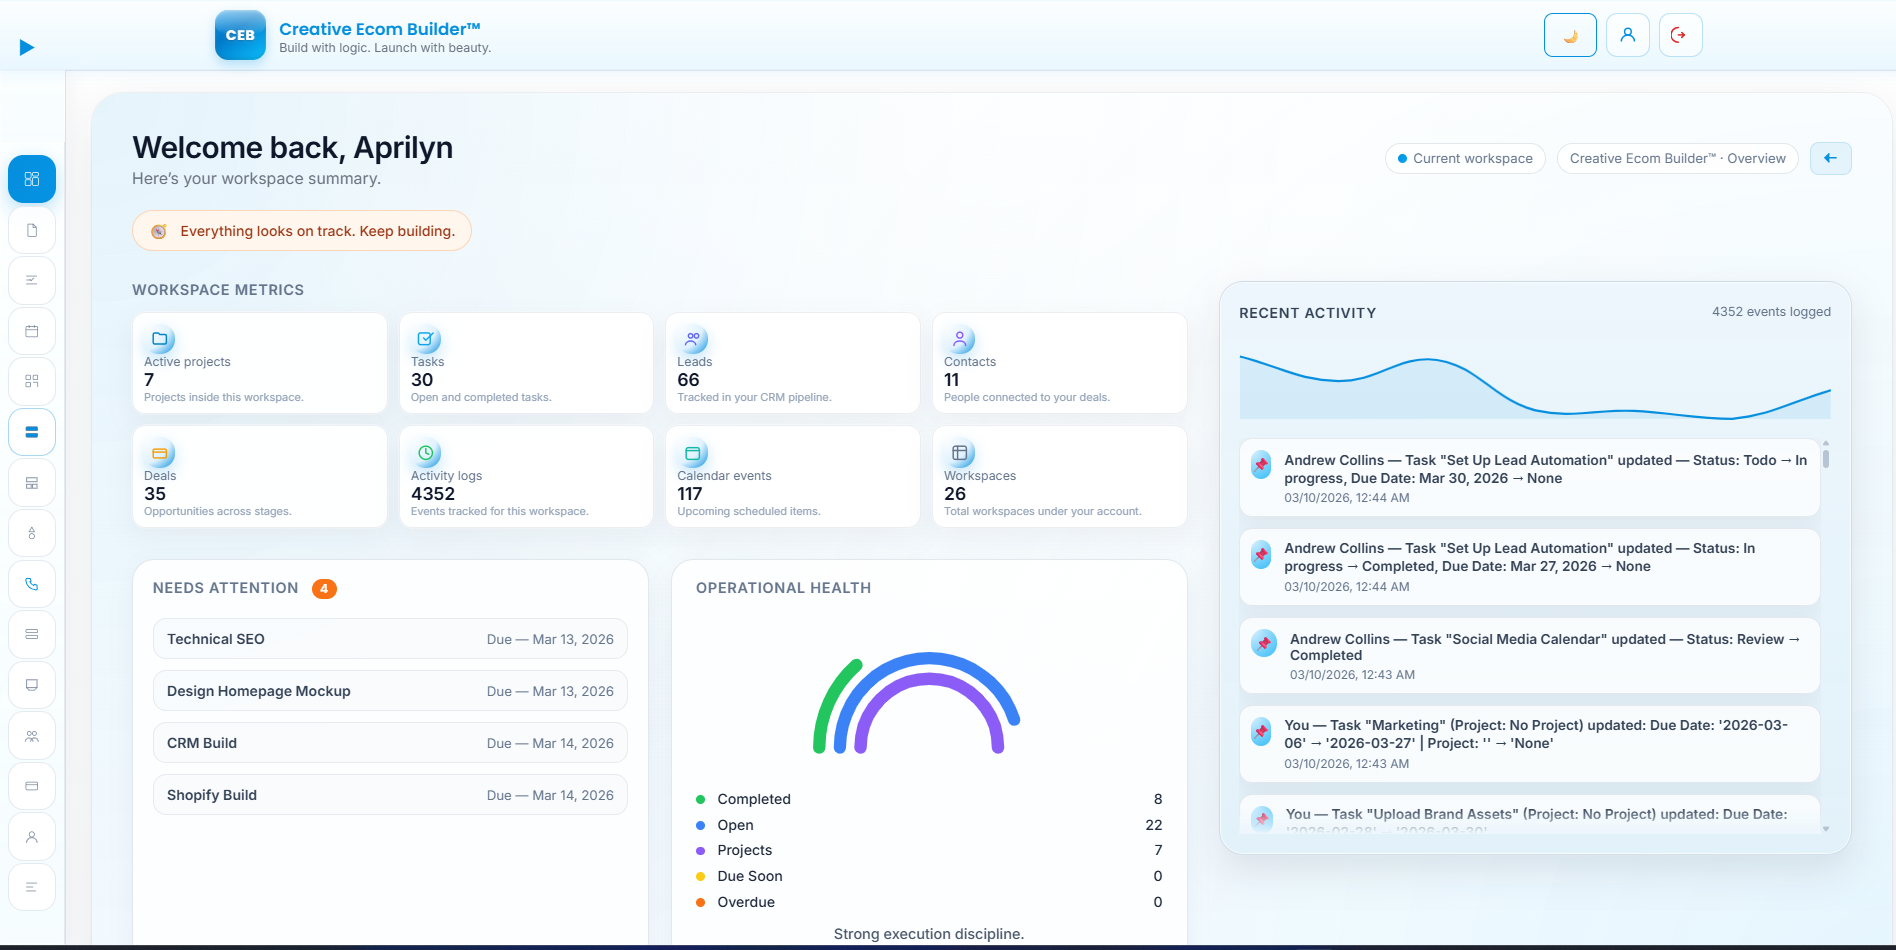The image size is (1896, 950).
Task: Log out using the red sign-out icon
Action: [1680, 34]
